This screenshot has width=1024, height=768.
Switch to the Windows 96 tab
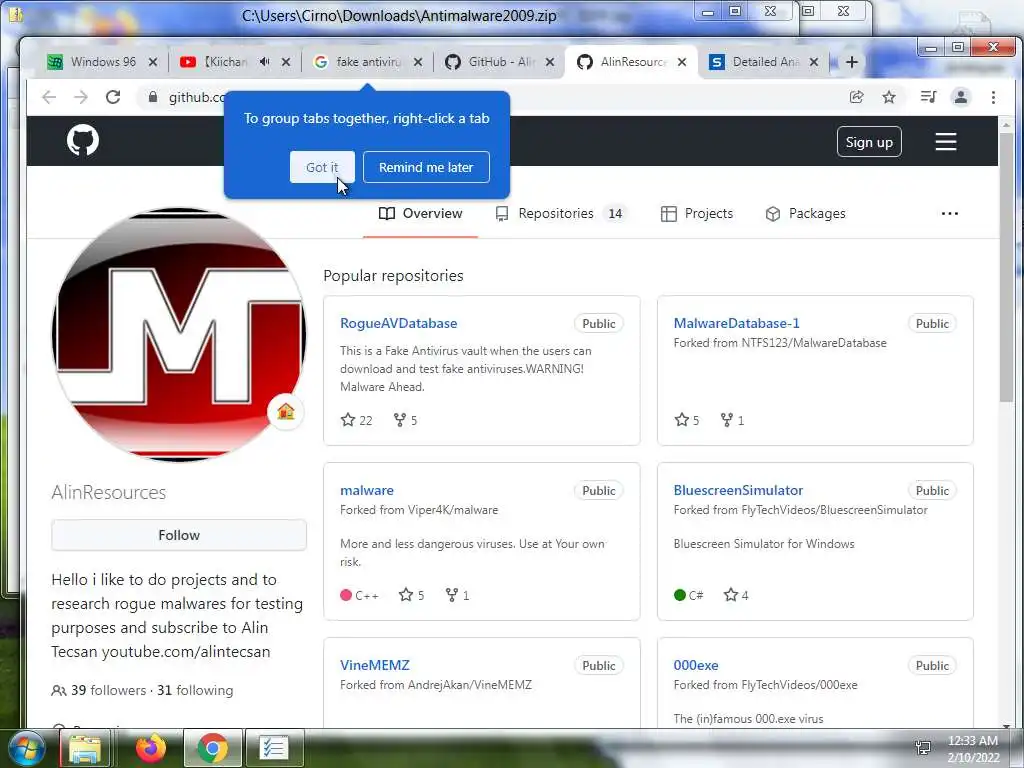tap(103, 62)
